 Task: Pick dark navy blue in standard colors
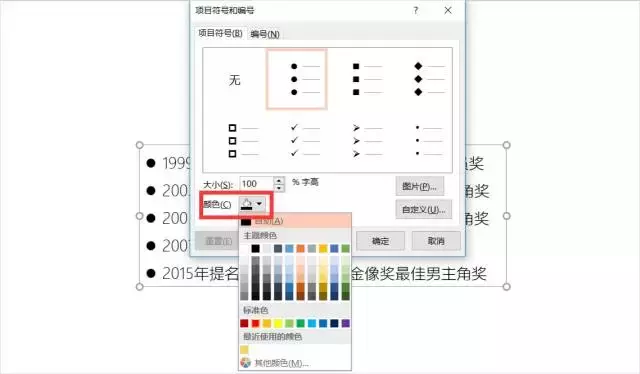(334, 323)
